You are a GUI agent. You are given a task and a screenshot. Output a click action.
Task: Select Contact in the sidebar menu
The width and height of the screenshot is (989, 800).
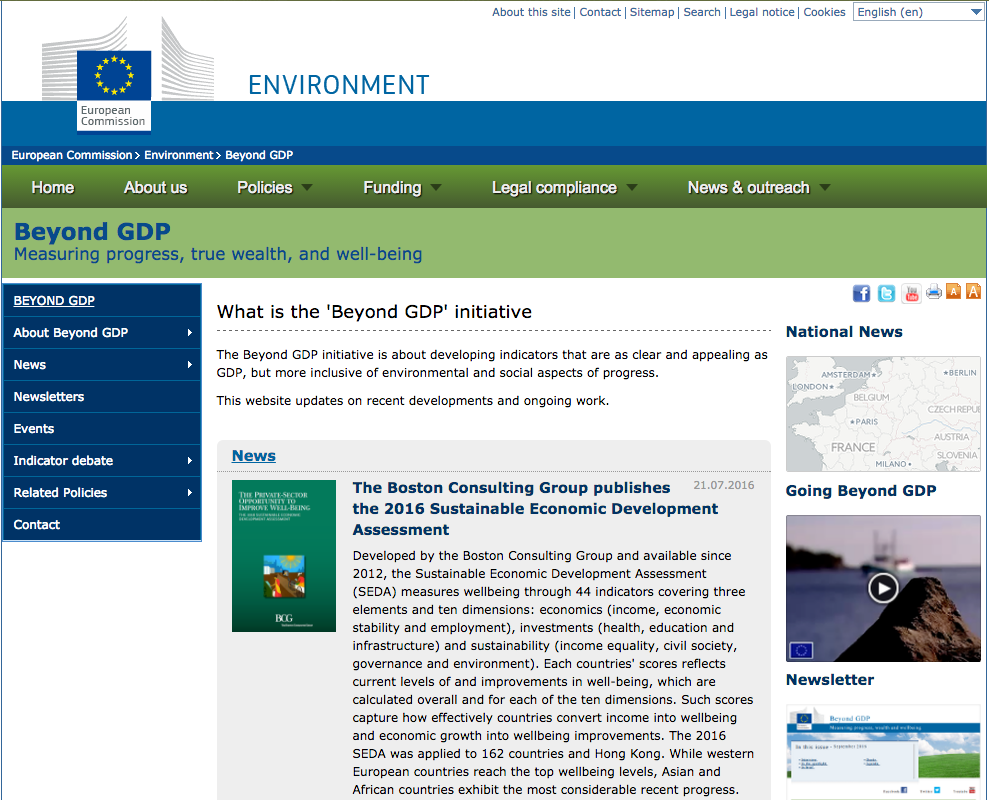(102, 525)
